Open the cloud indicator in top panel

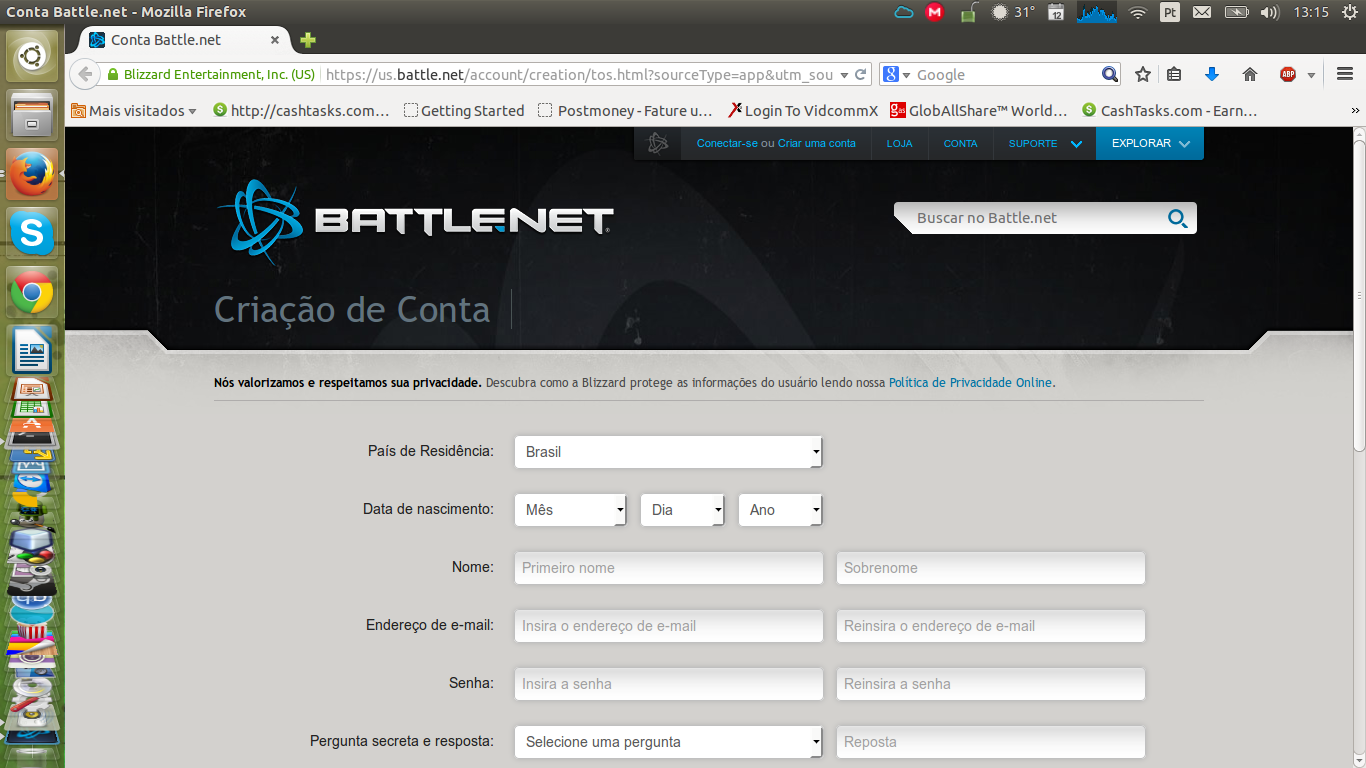904,12
